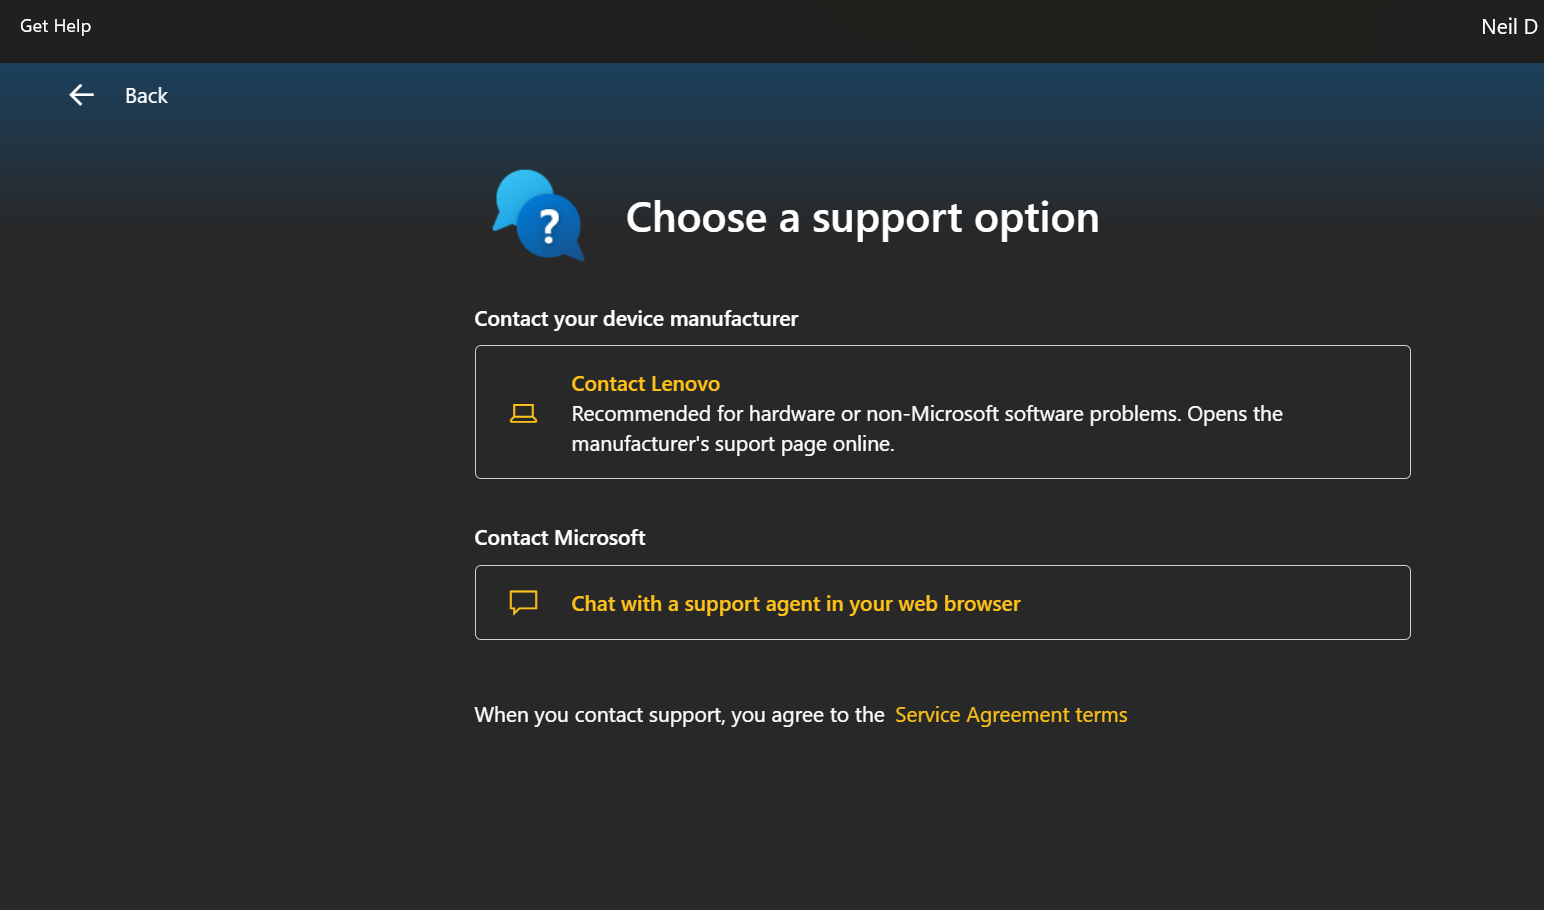Click the Get Help question bubble icon
Image resolution: width=1544 pixels, height=910 pixels.
pos(538,216)
